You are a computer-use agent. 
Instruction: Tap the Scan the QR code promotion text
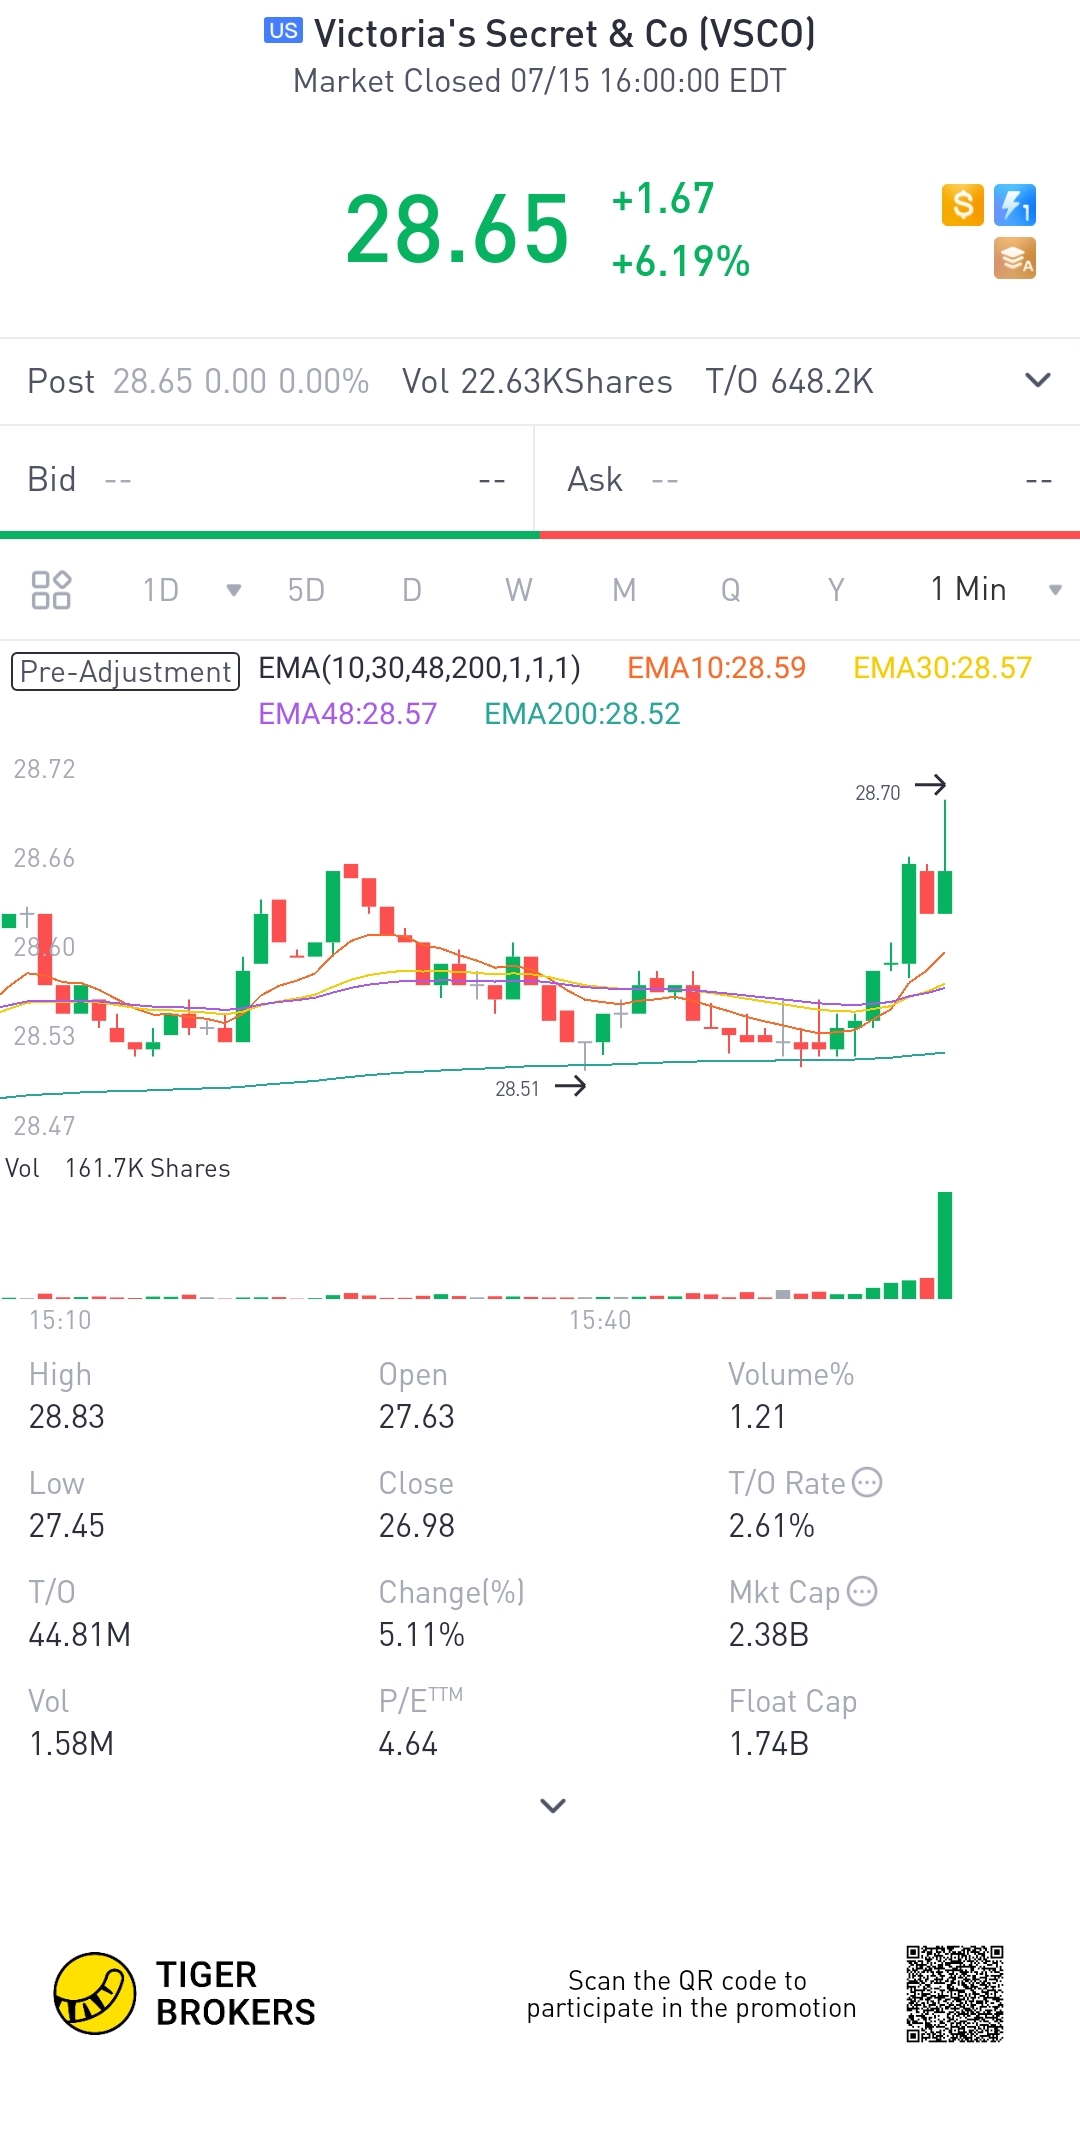coord(691,1994)
